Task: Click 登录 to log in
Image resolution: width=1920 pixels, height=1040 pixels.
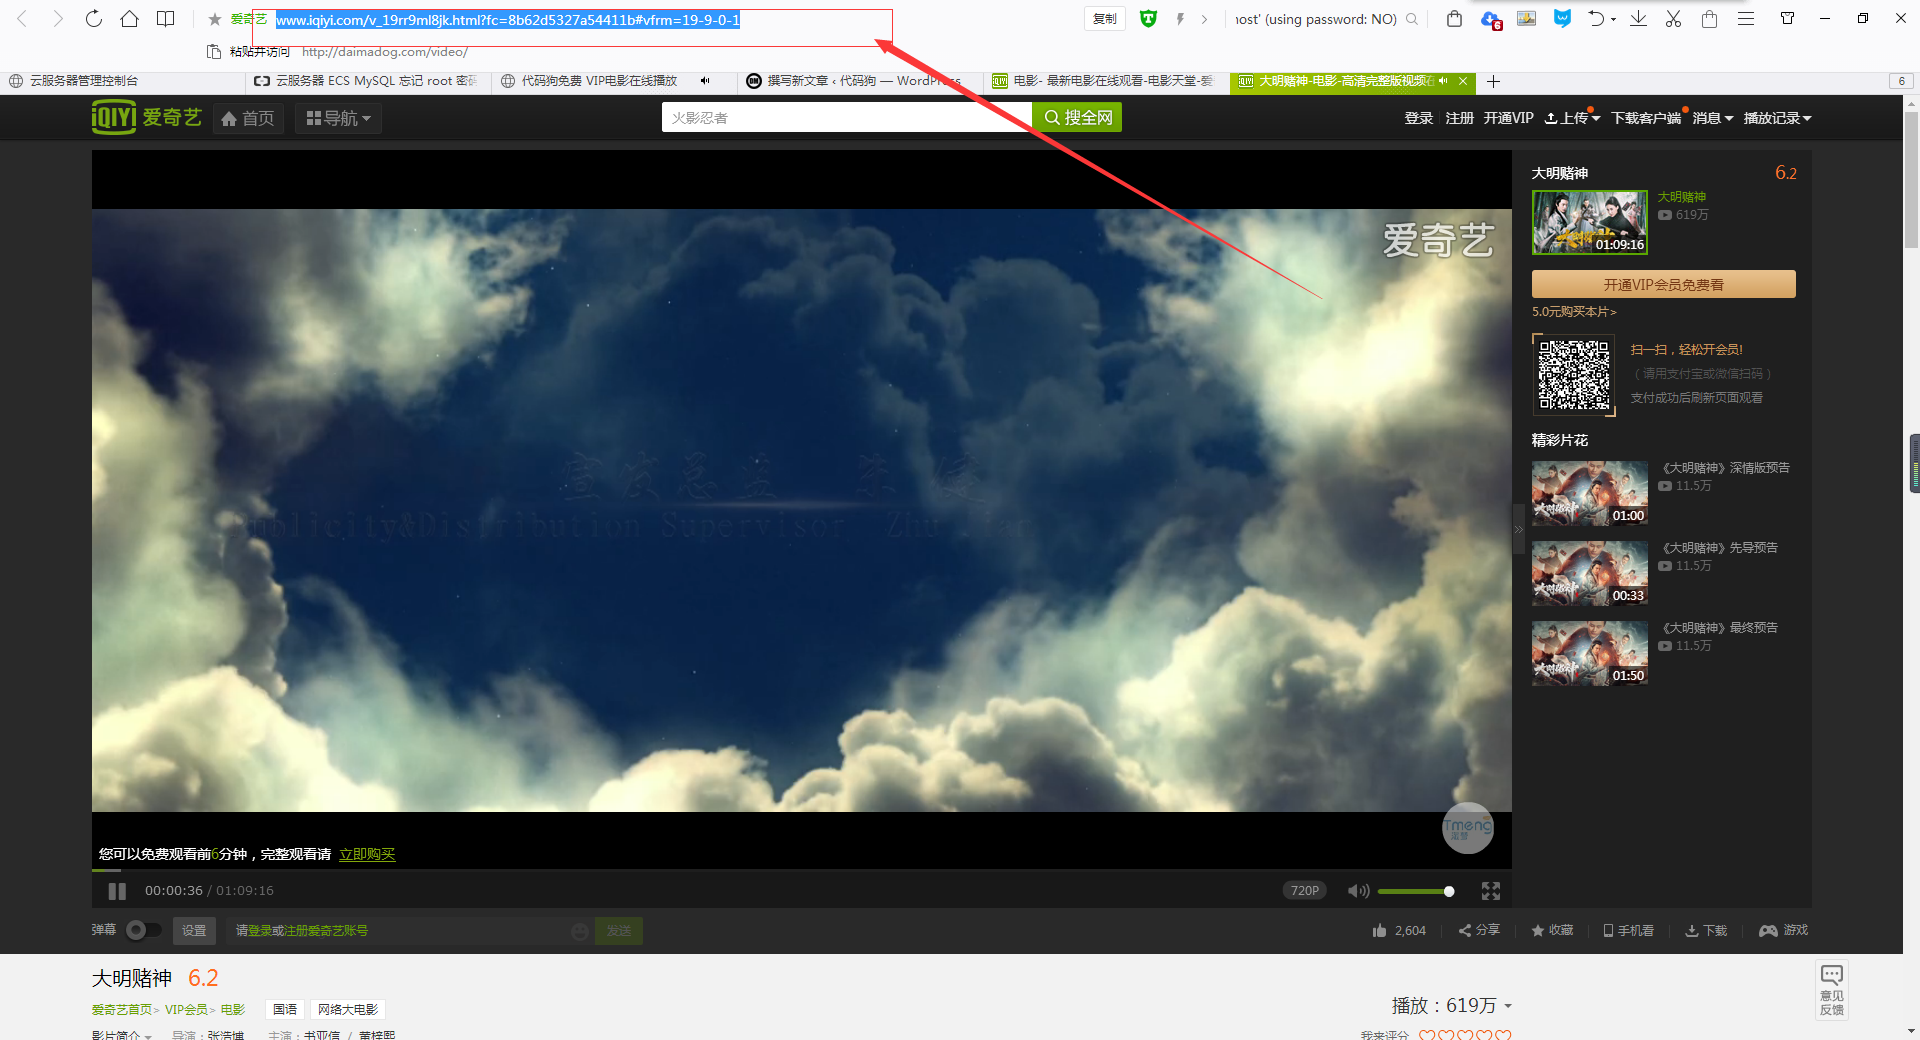Action: point(1418,118)
